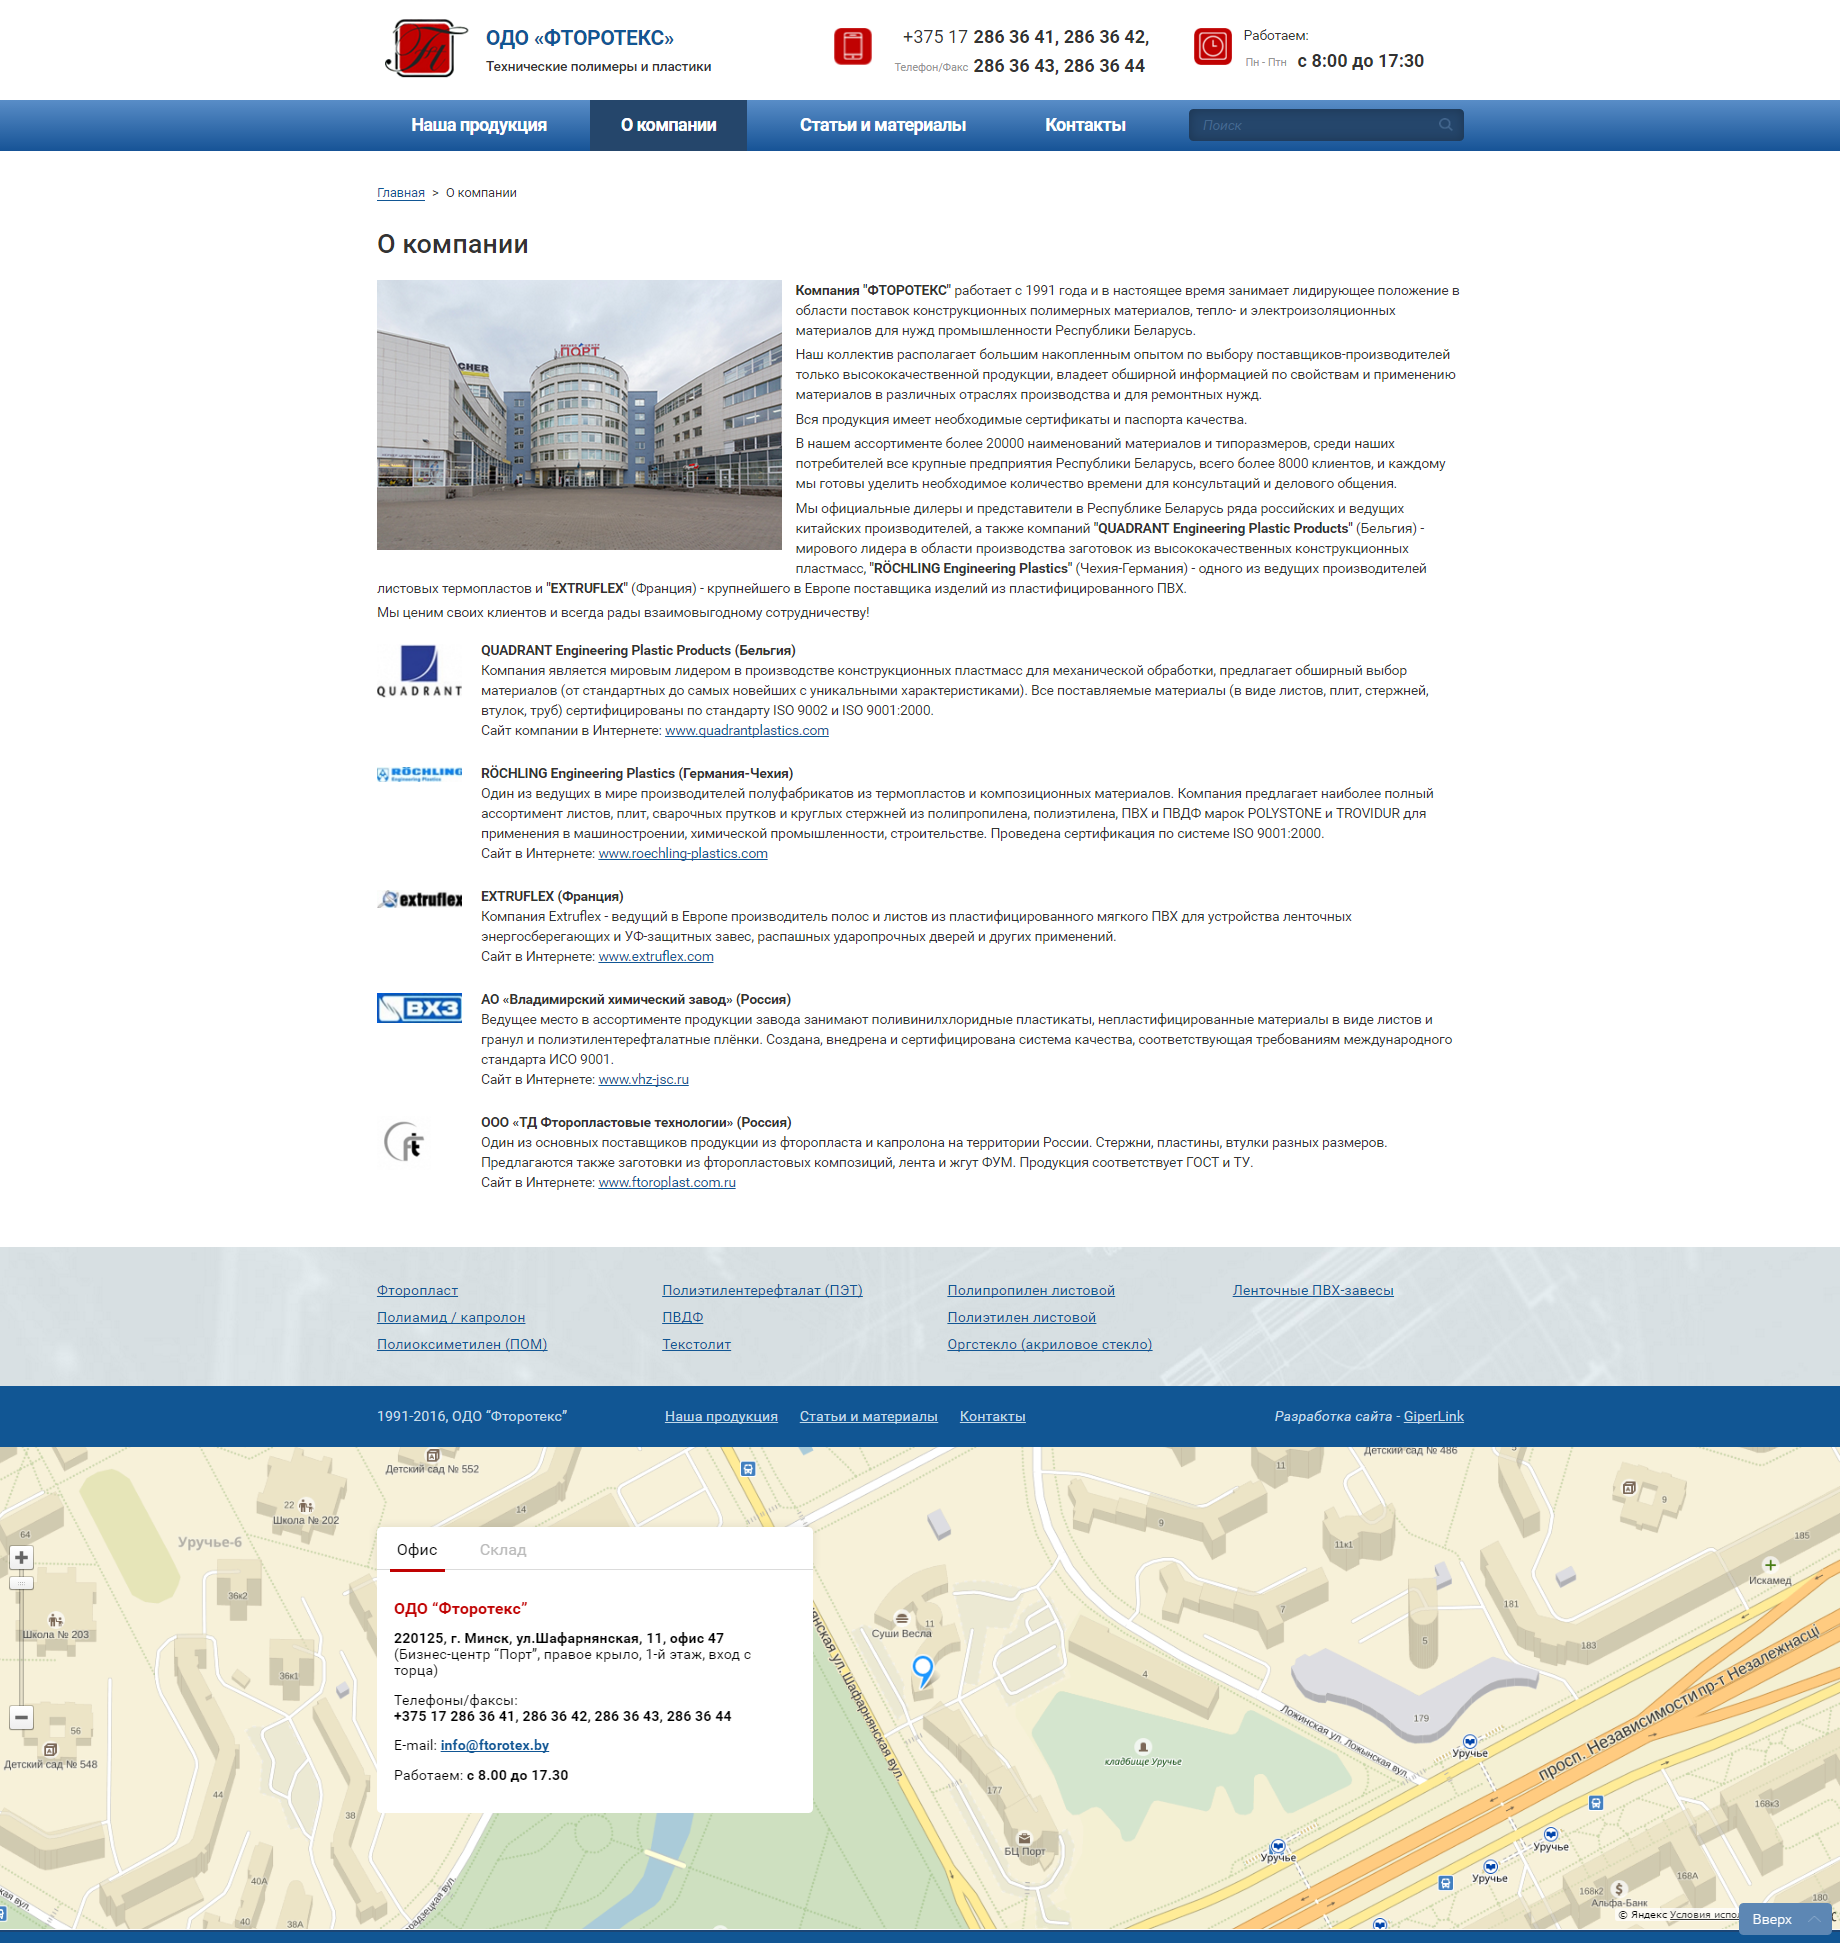Open www.vhz-jsc.ru link
Viewport: 1840px width, 1943px height.
click(644, 1079)
